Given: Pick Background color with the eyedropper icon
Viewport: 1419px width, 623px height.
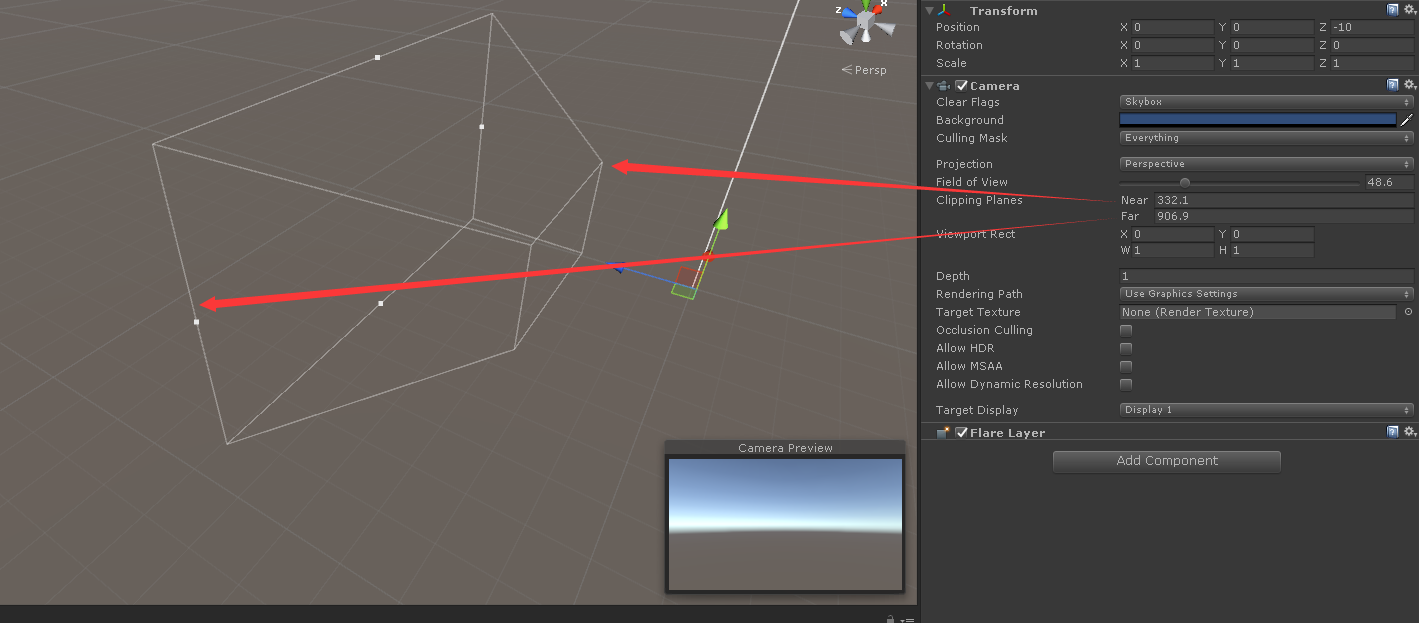Looking at the screenshot, I should [1406, 120].
